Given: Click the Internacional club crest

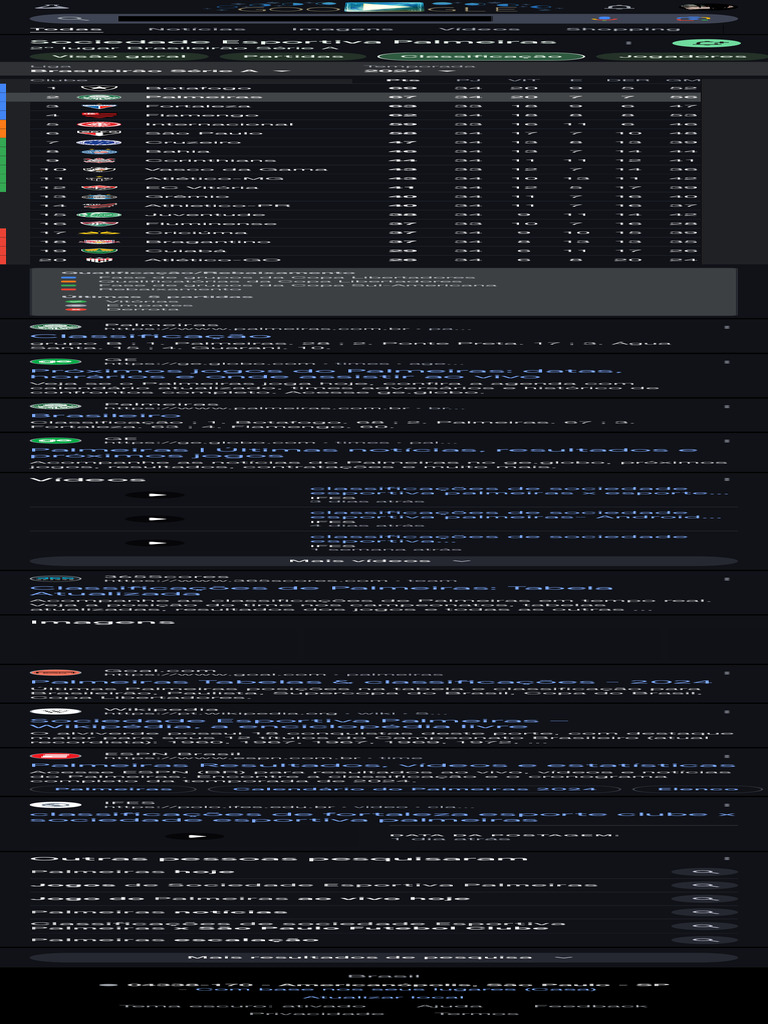Looking at the screenshot, I should [x=99, y=124].
